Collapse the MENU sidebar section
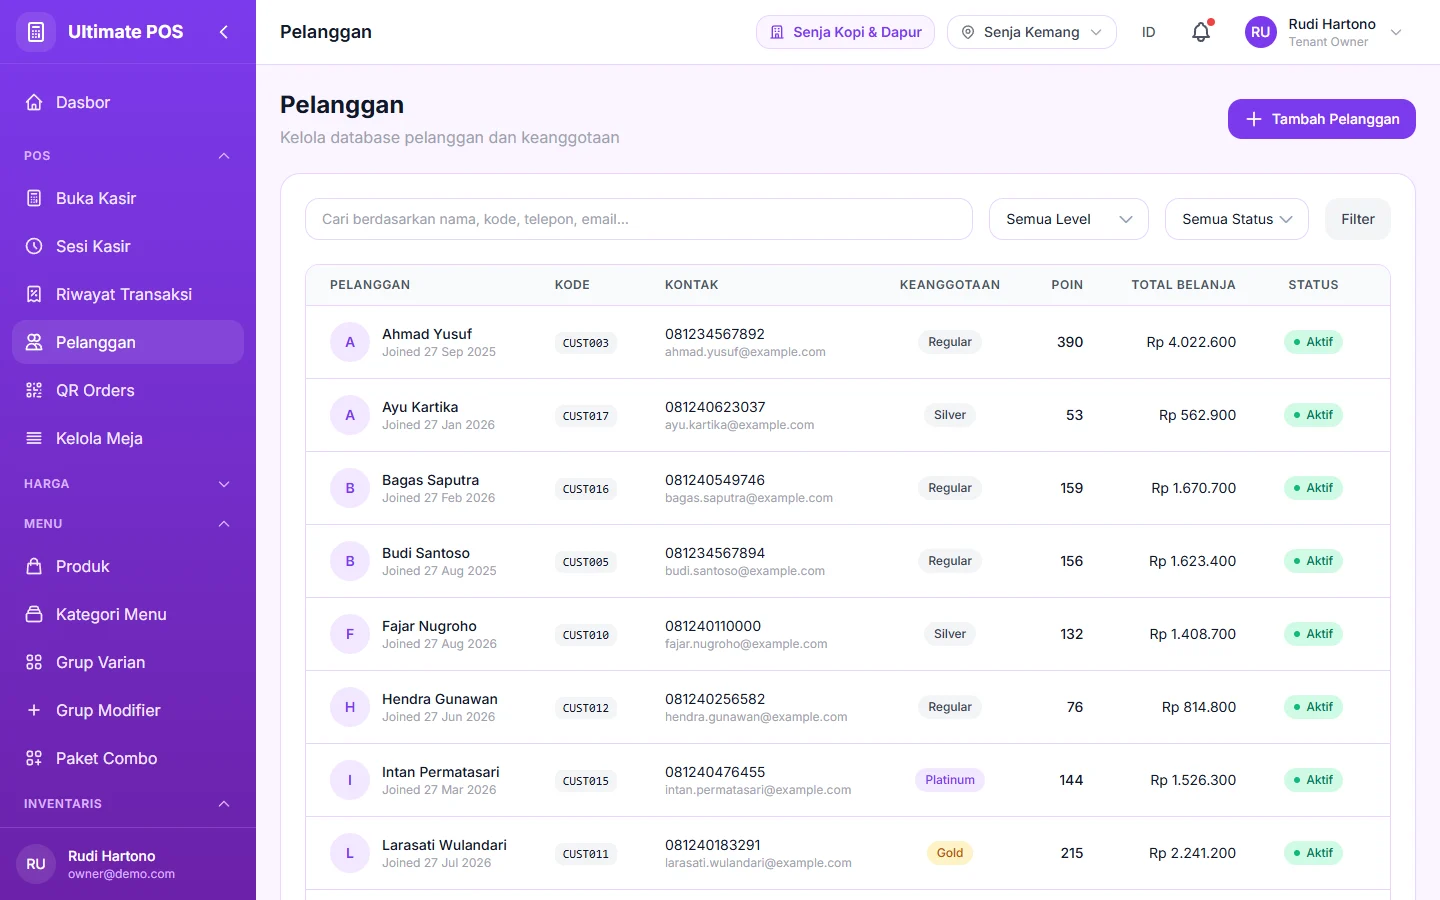1440x900 pixels. (224, 524)
